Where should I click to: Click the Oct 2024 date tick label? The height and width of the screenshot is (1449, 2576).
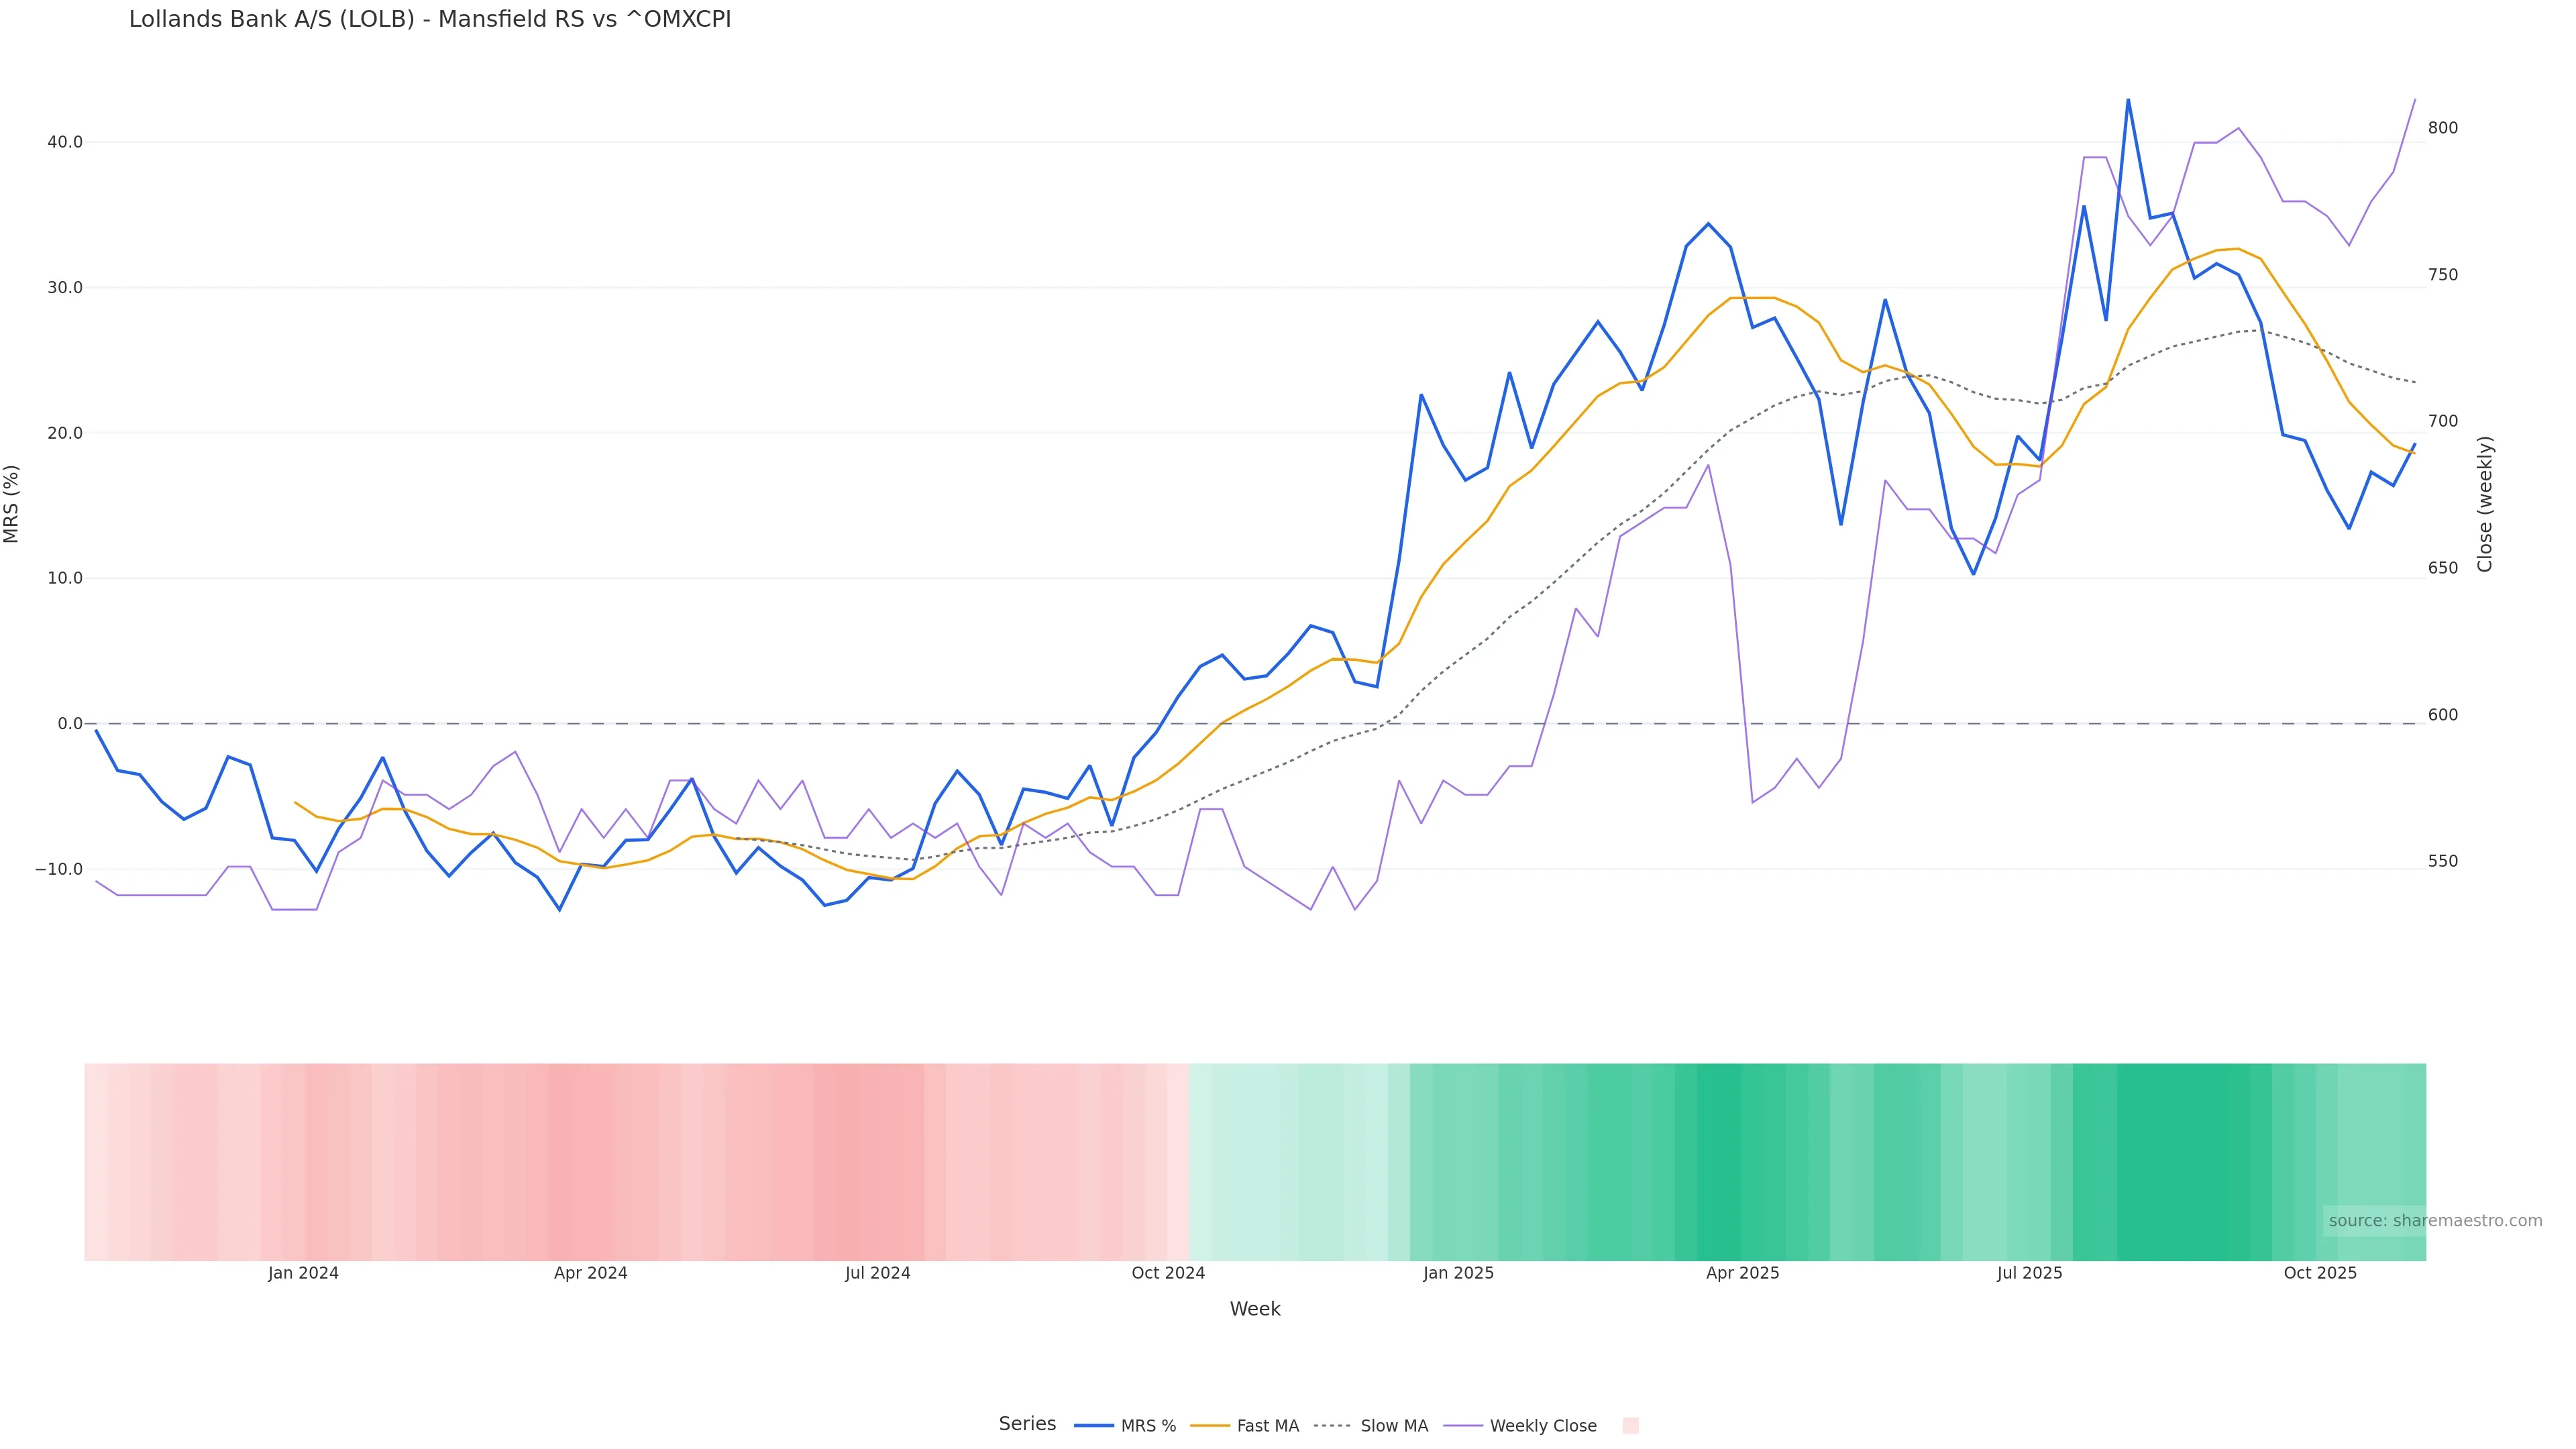(1168, 1273)
